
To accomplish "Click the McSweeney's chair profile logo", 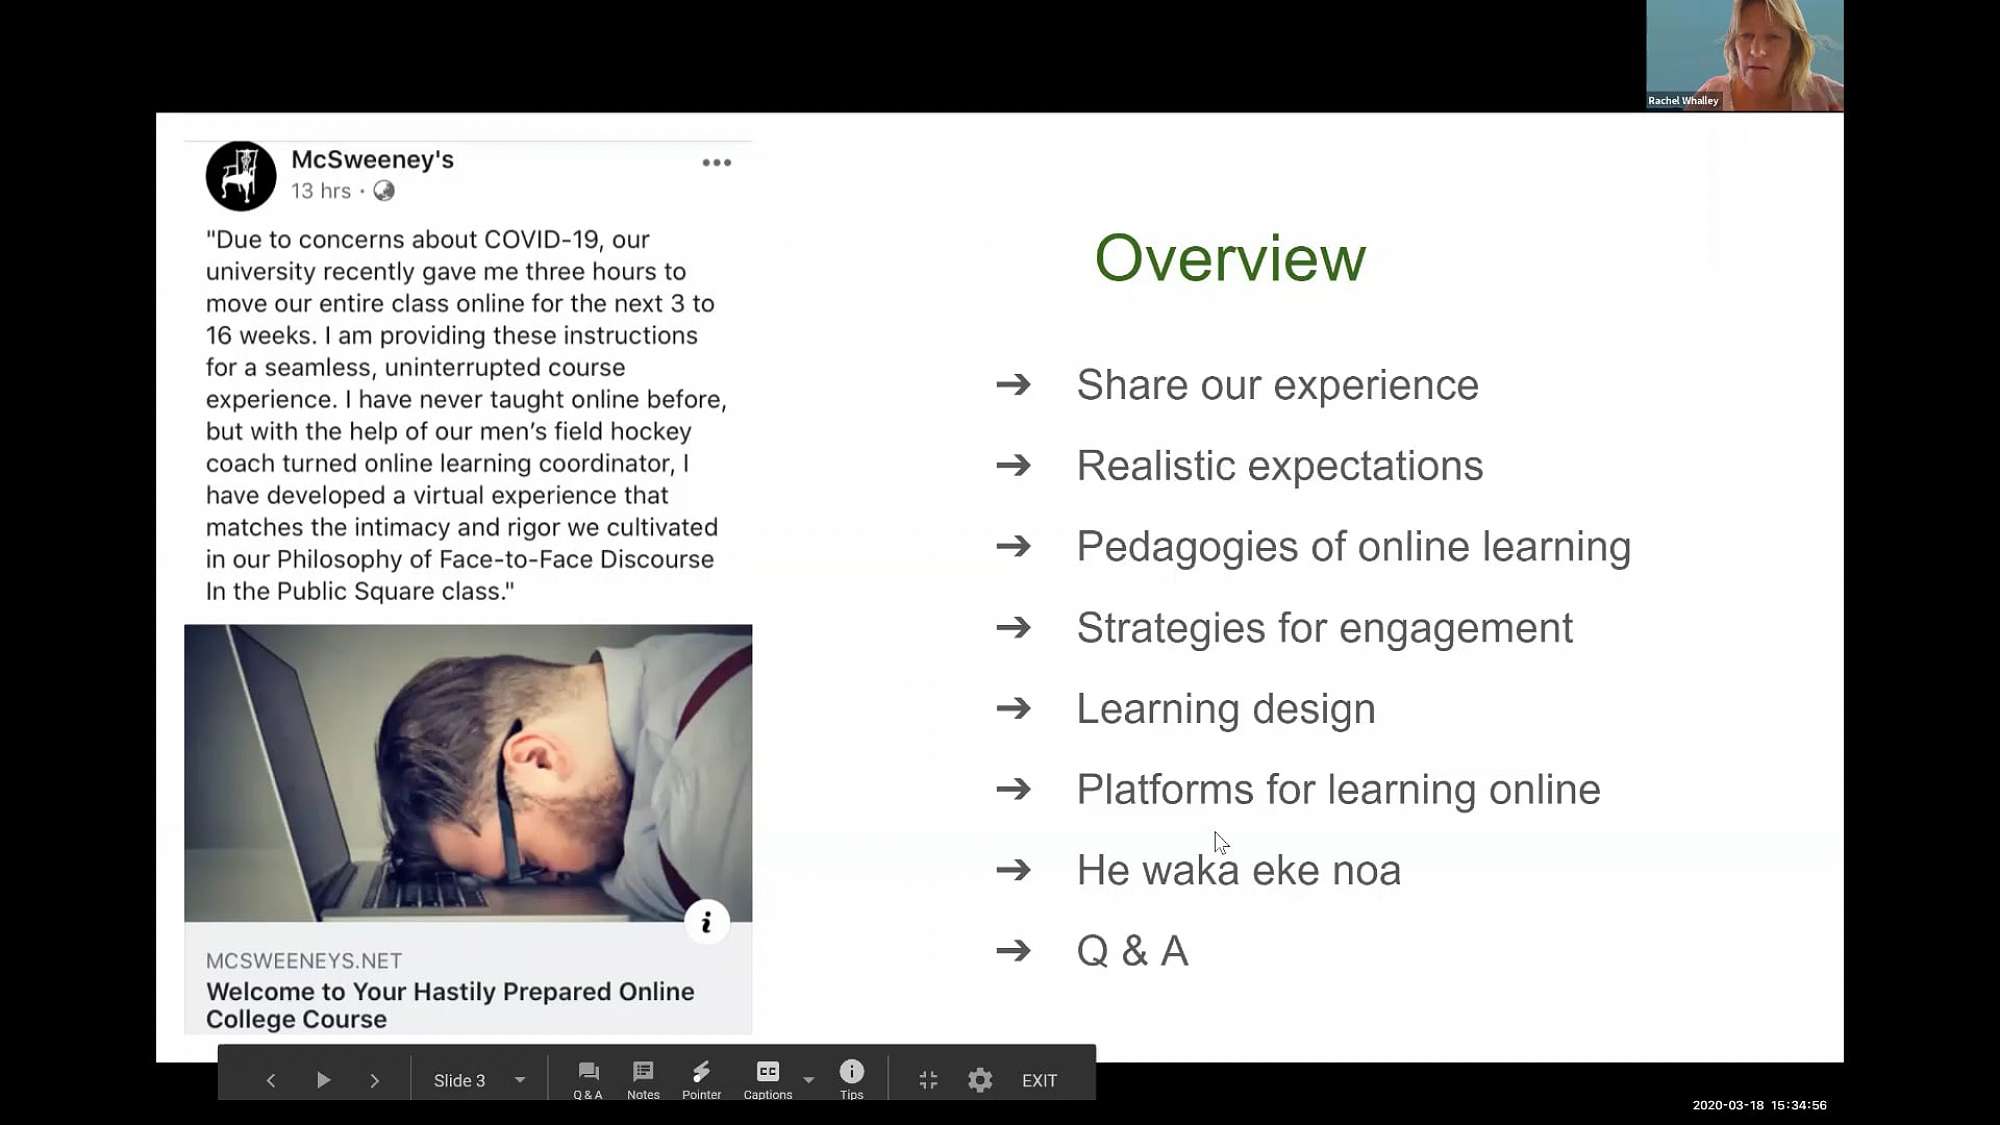I will point(241,176).
